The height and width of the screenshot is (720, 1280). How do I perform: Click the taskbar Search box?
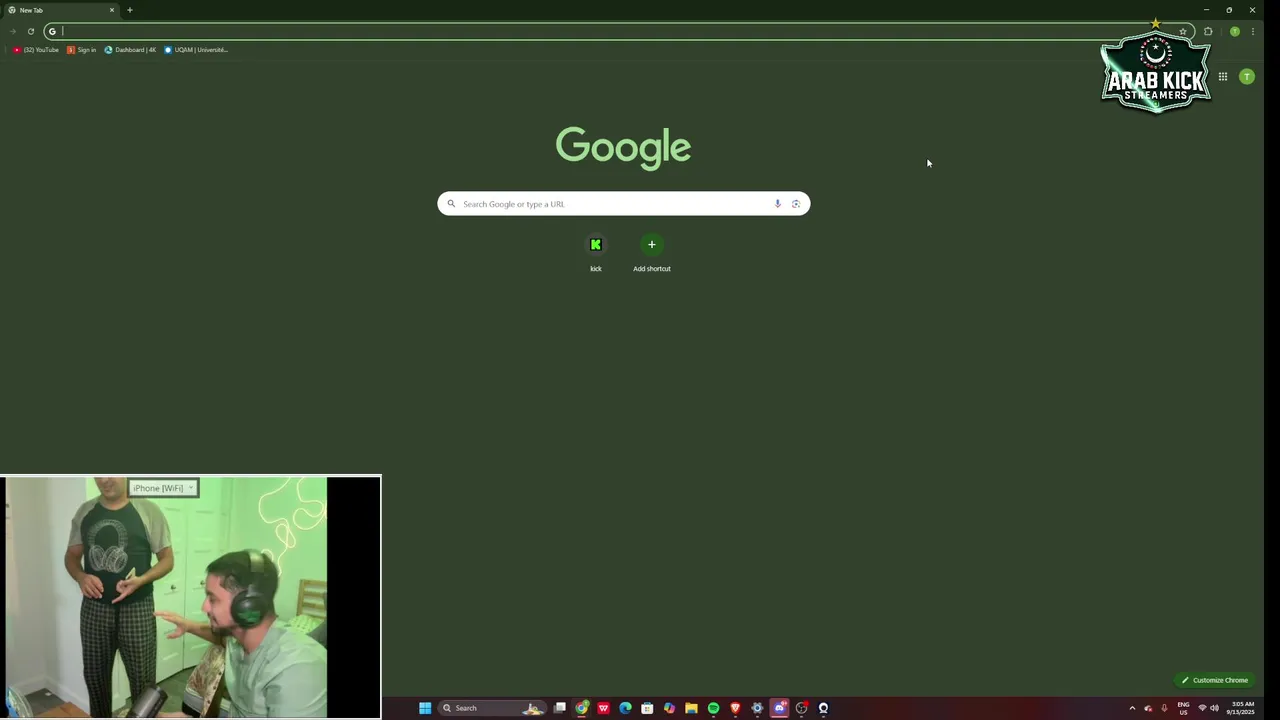(494, 708)
